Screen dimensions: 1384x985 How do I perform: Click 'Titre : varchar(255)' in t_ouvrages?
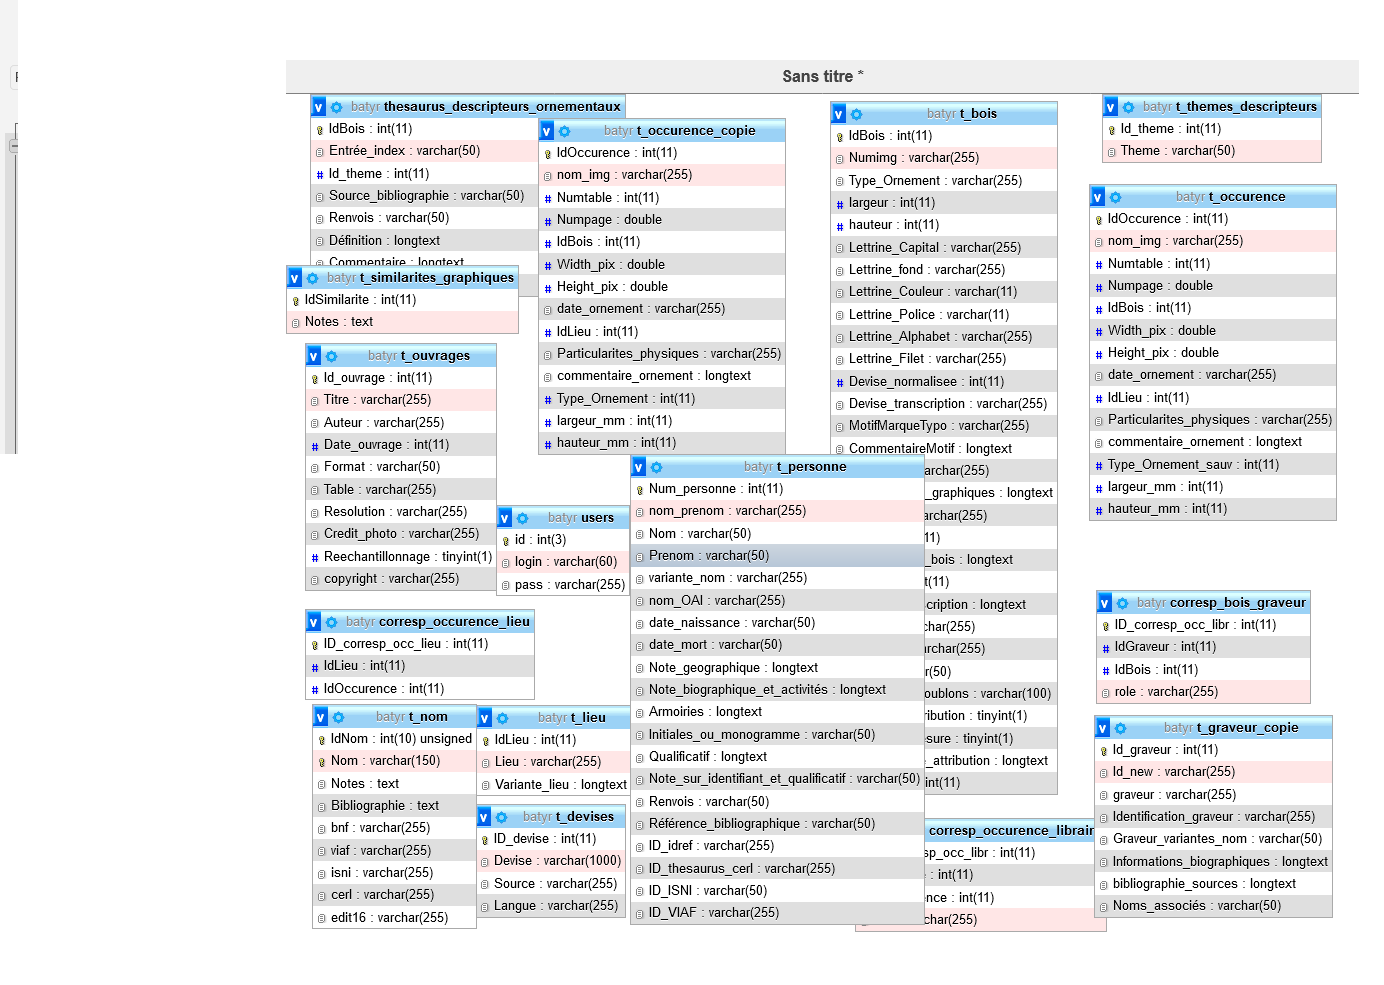pos(401,400)
